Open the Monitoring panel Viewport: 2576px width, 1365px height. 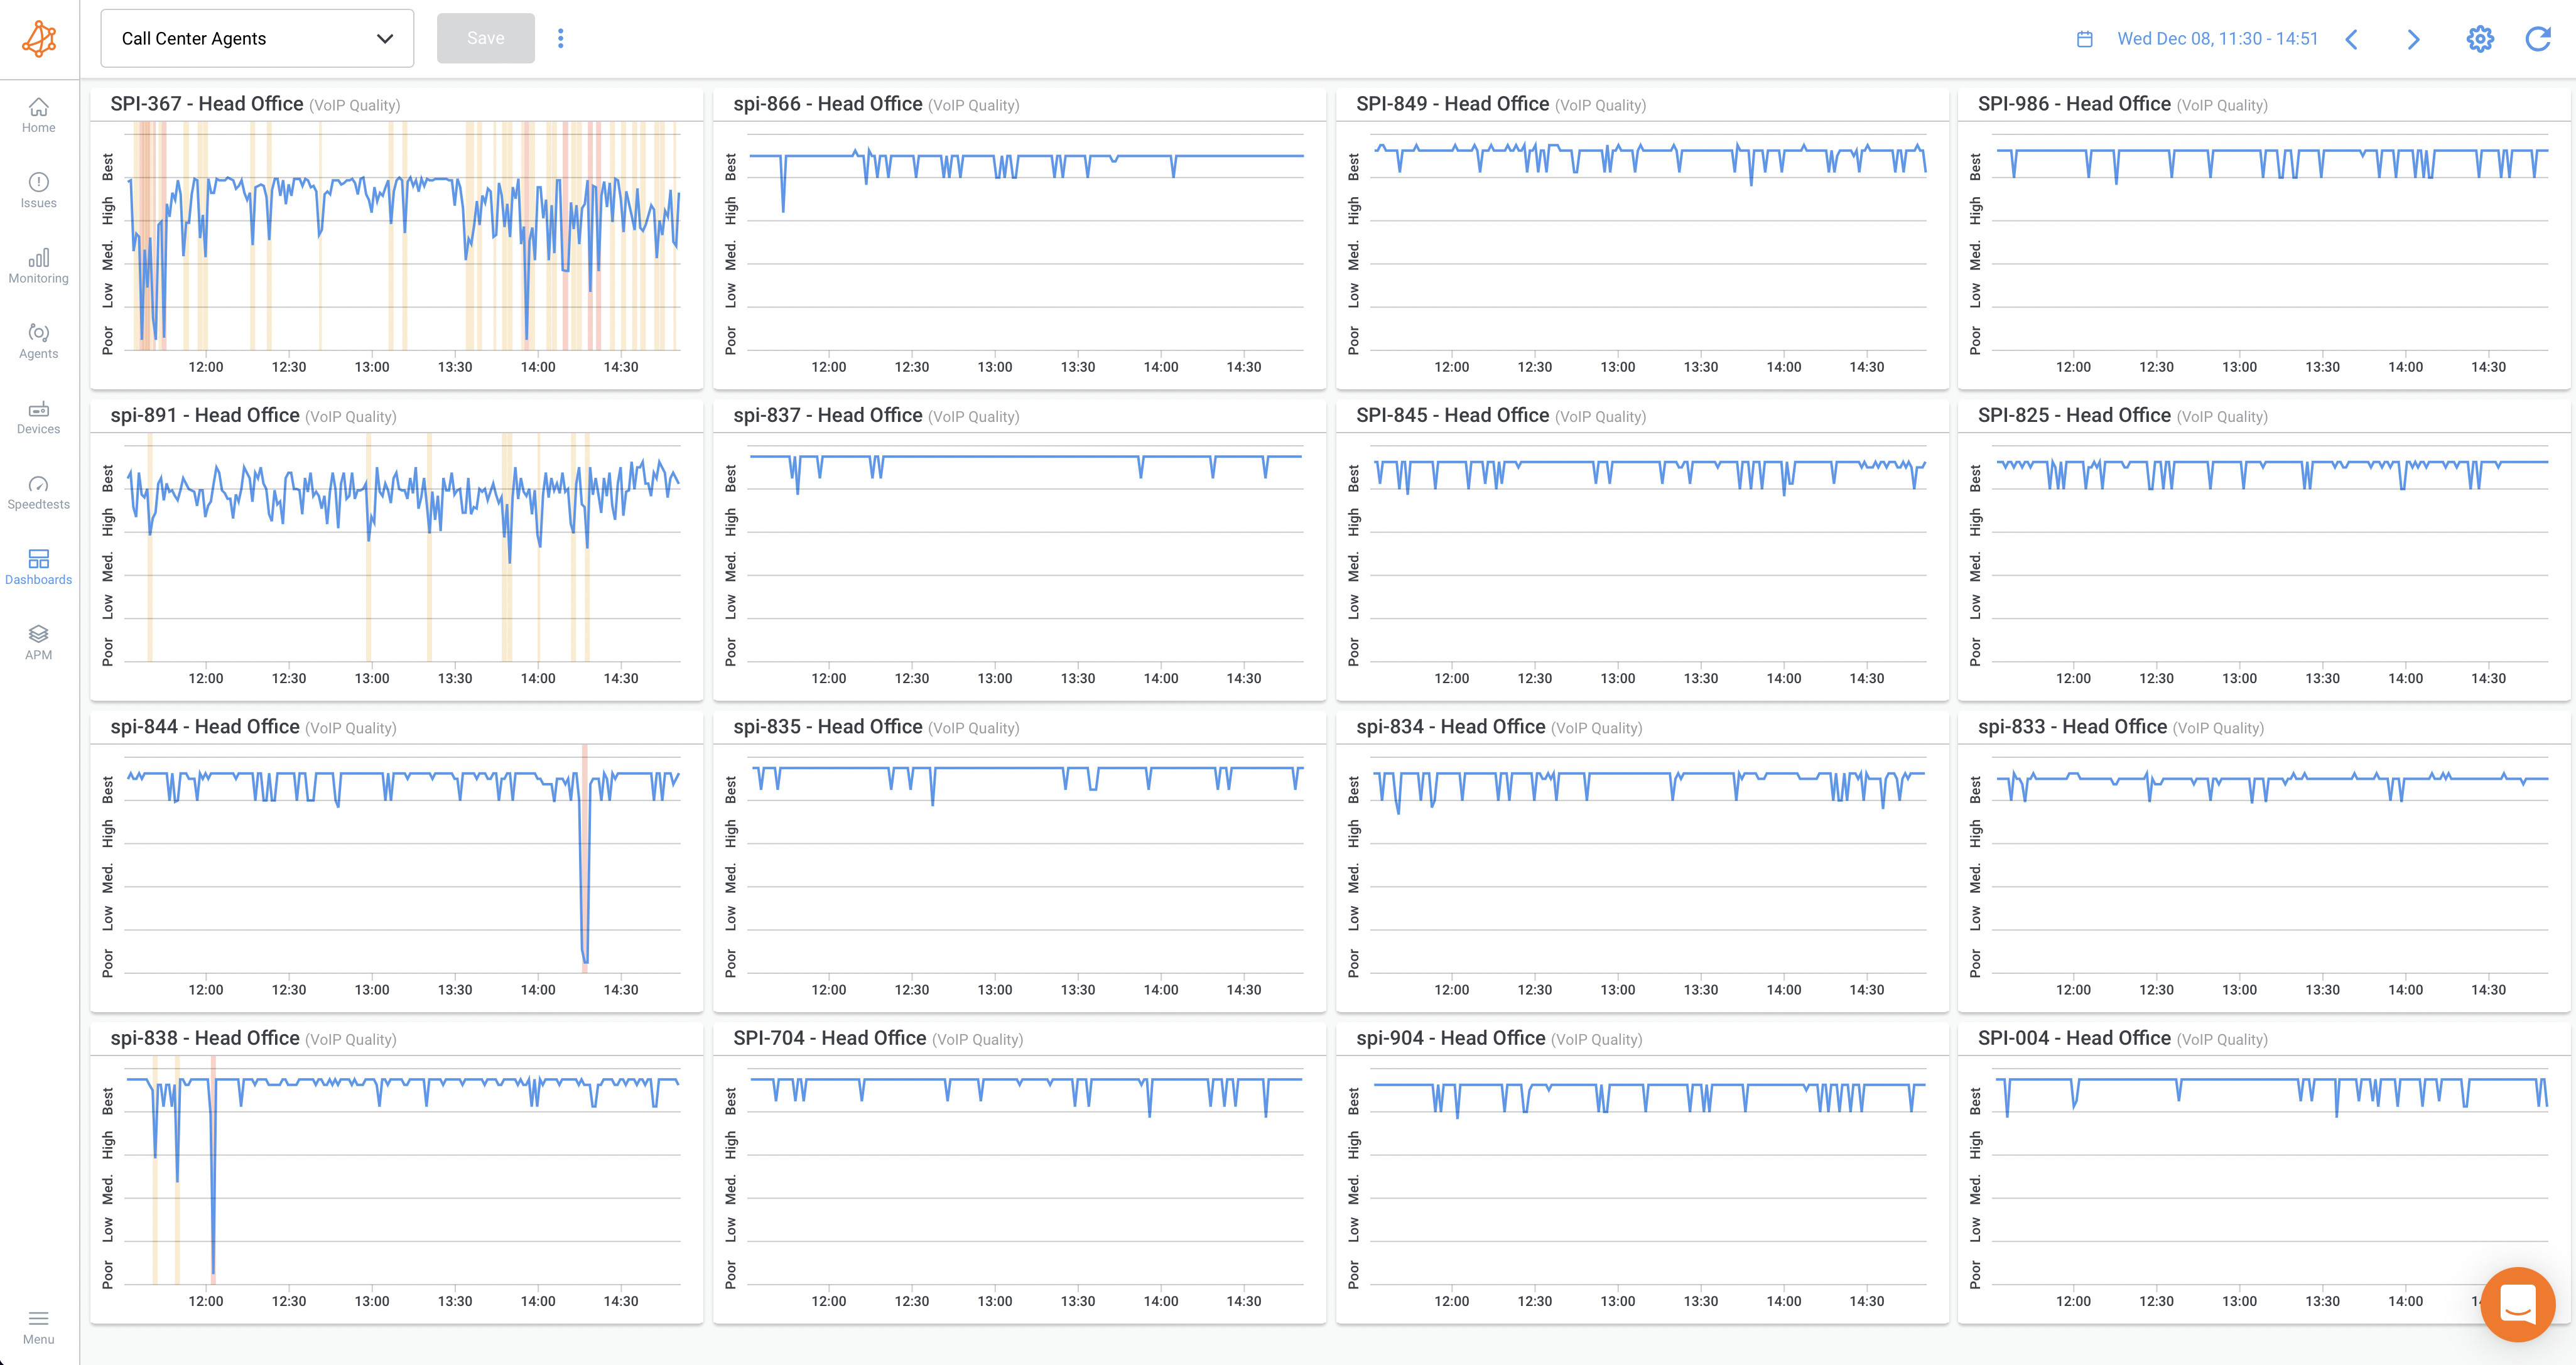pos(38,265)
